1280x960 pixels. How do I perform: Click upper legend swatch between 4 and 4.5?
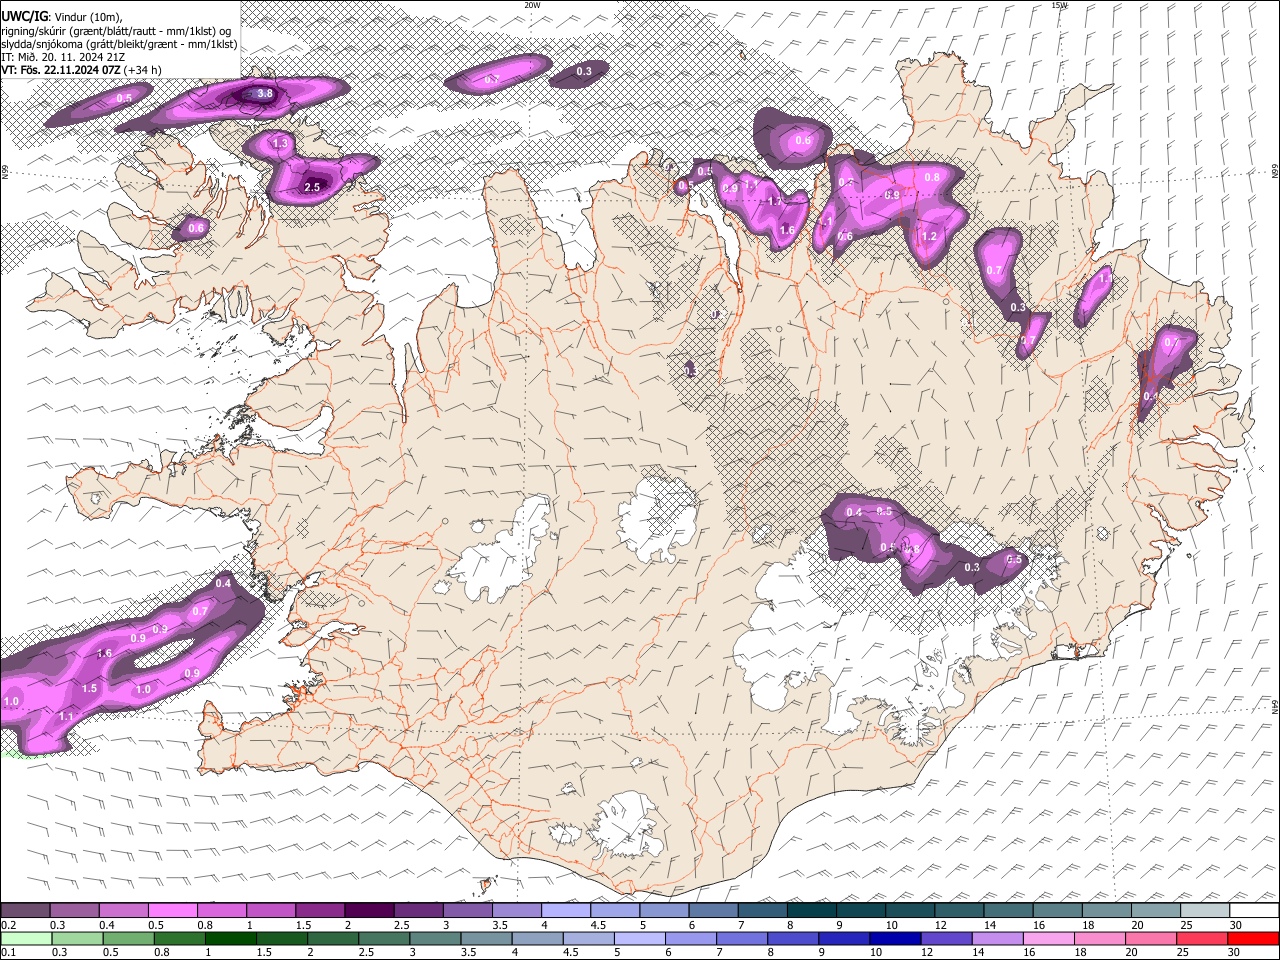(x=565, y=911)
